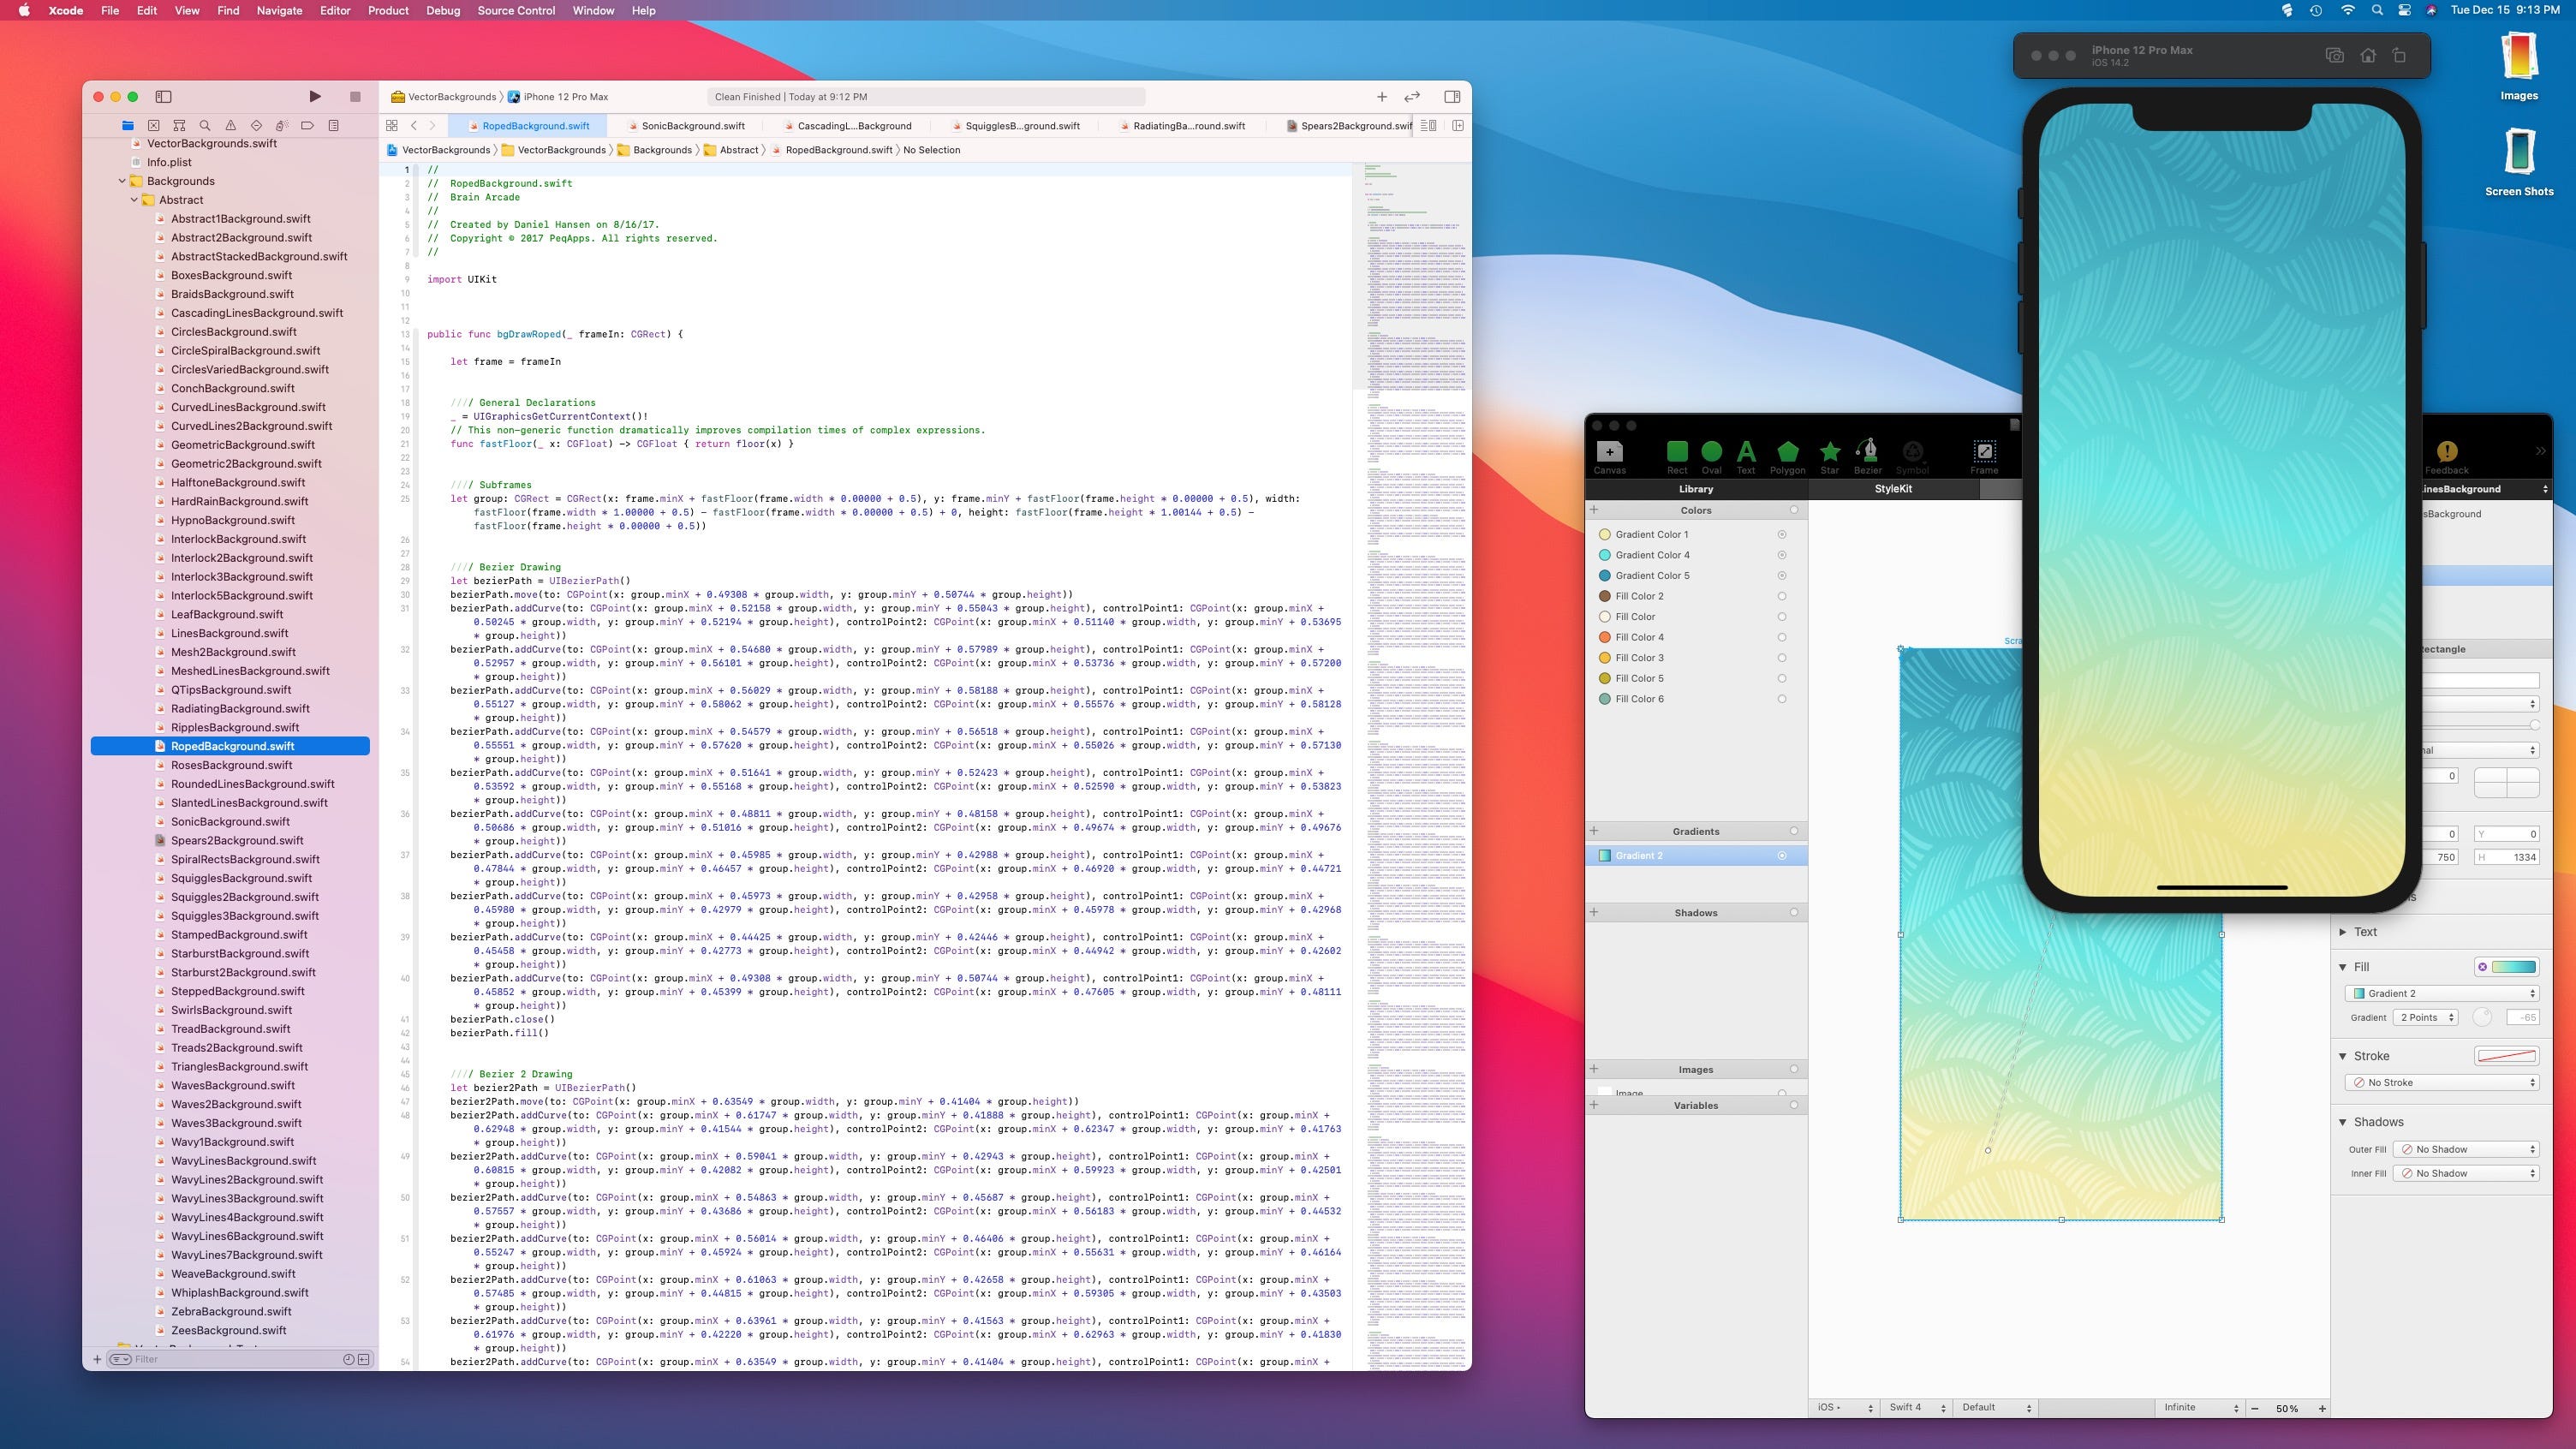2576x1449 pixels.
Task: Add a new color with the Colors plus button
Action: 1594,510
